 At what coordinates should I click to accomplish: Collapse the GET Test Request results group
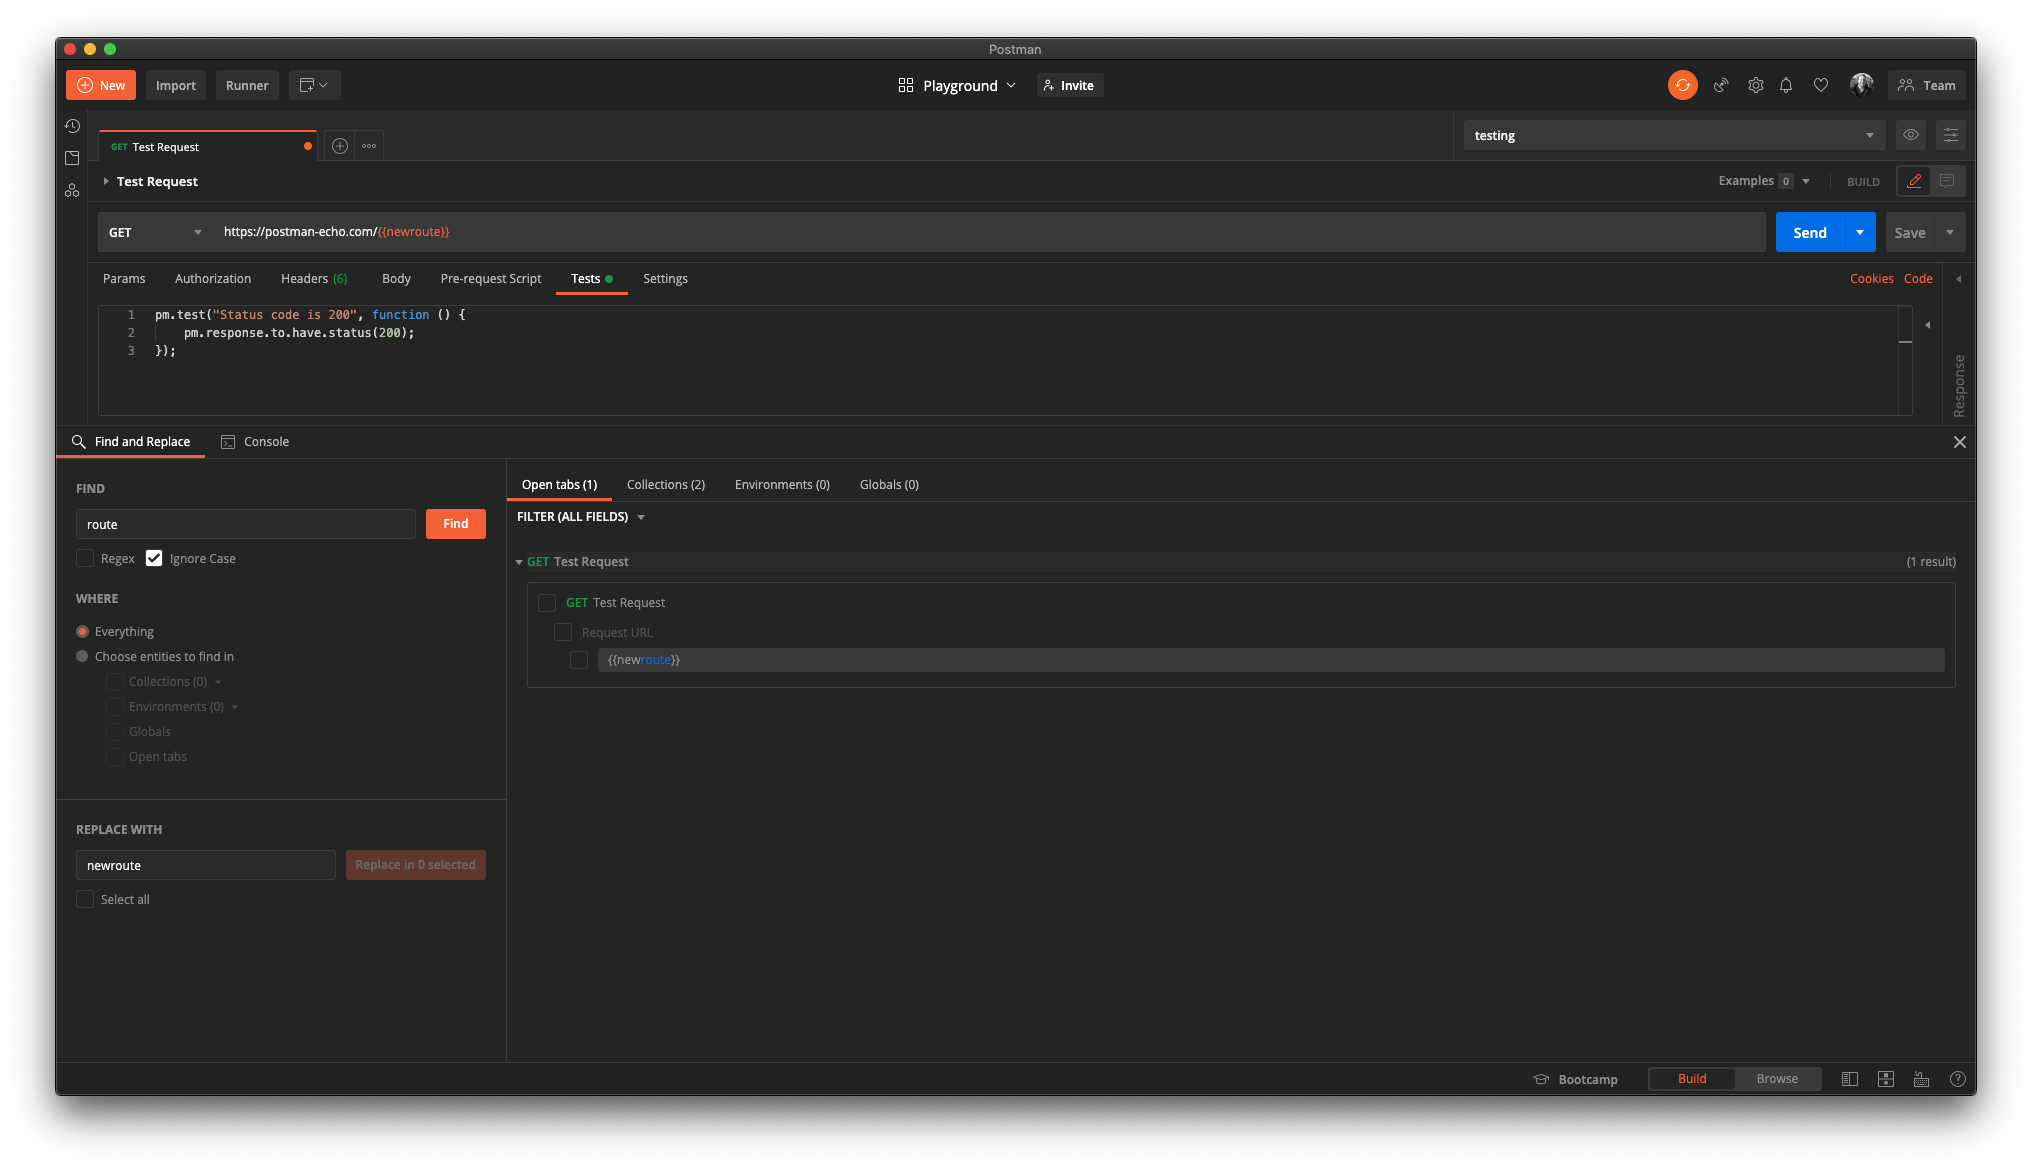coord(520,561)
